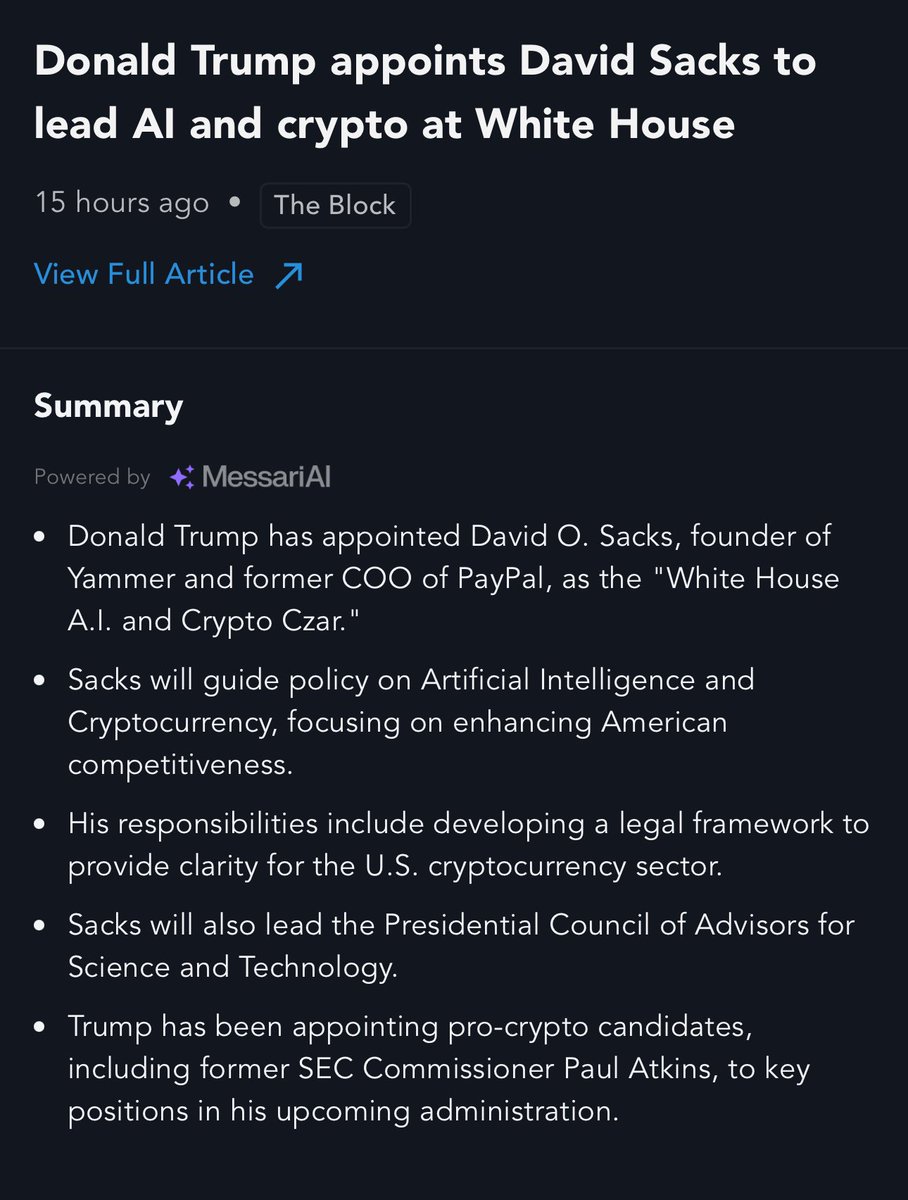Click the dot before Sacks will also lead

click(x=41, y=926)
